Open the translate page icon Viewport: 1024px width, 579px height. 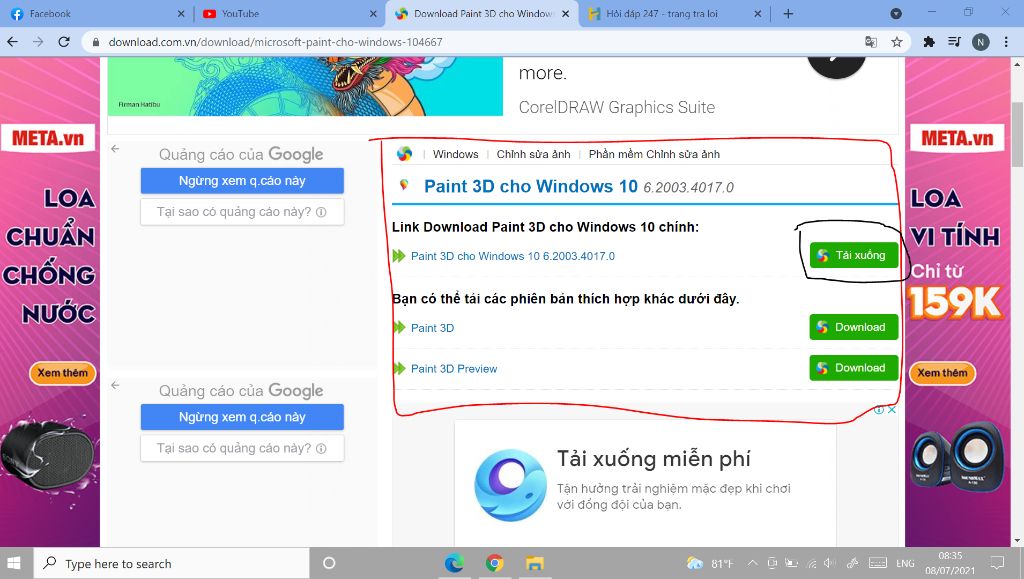pyautogui.click(x=871, y=42)
